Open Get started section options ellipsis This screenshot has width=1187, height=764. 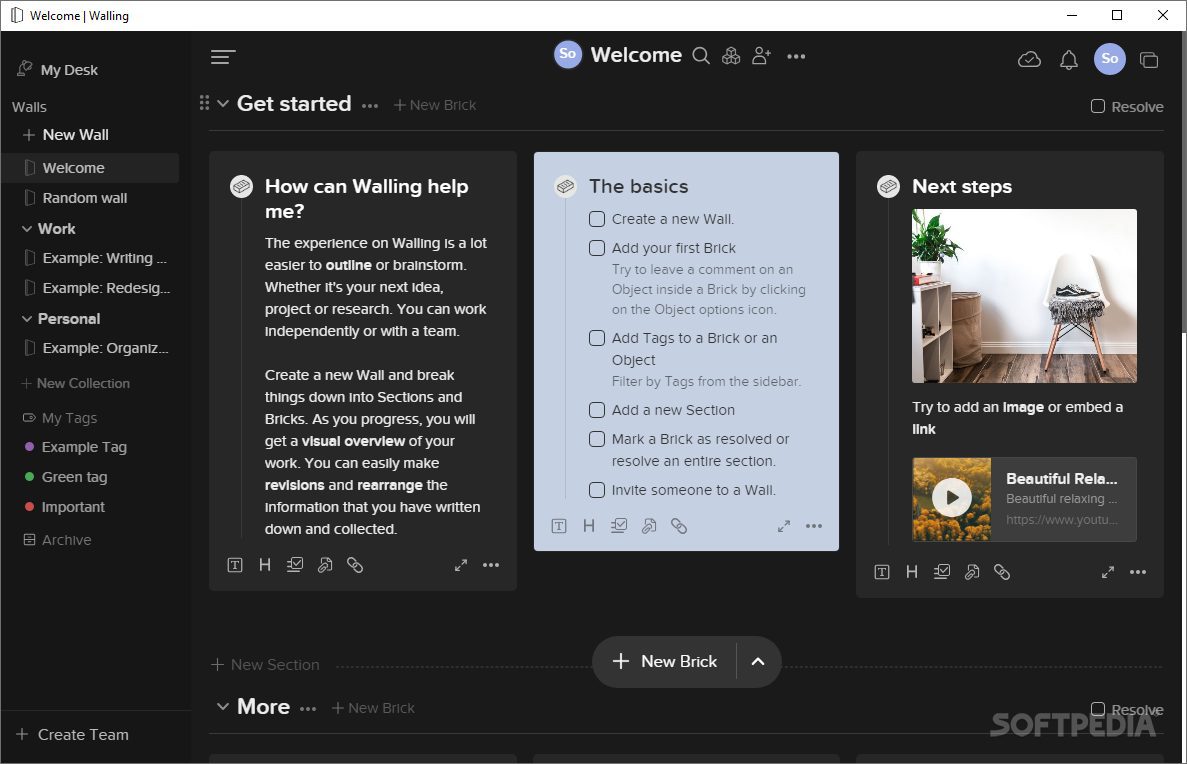pos(369,106)
